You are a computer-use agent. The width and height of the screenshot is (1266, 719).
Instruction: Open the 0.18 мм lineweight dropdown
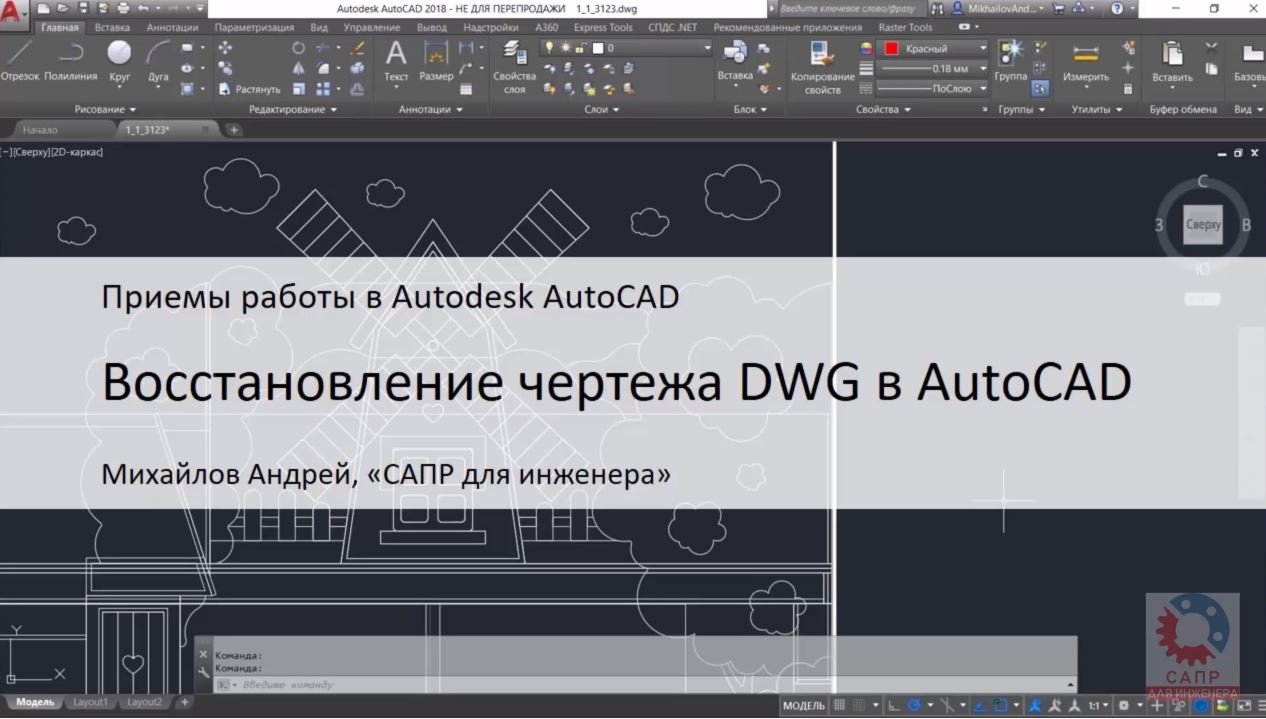[934, 69]
